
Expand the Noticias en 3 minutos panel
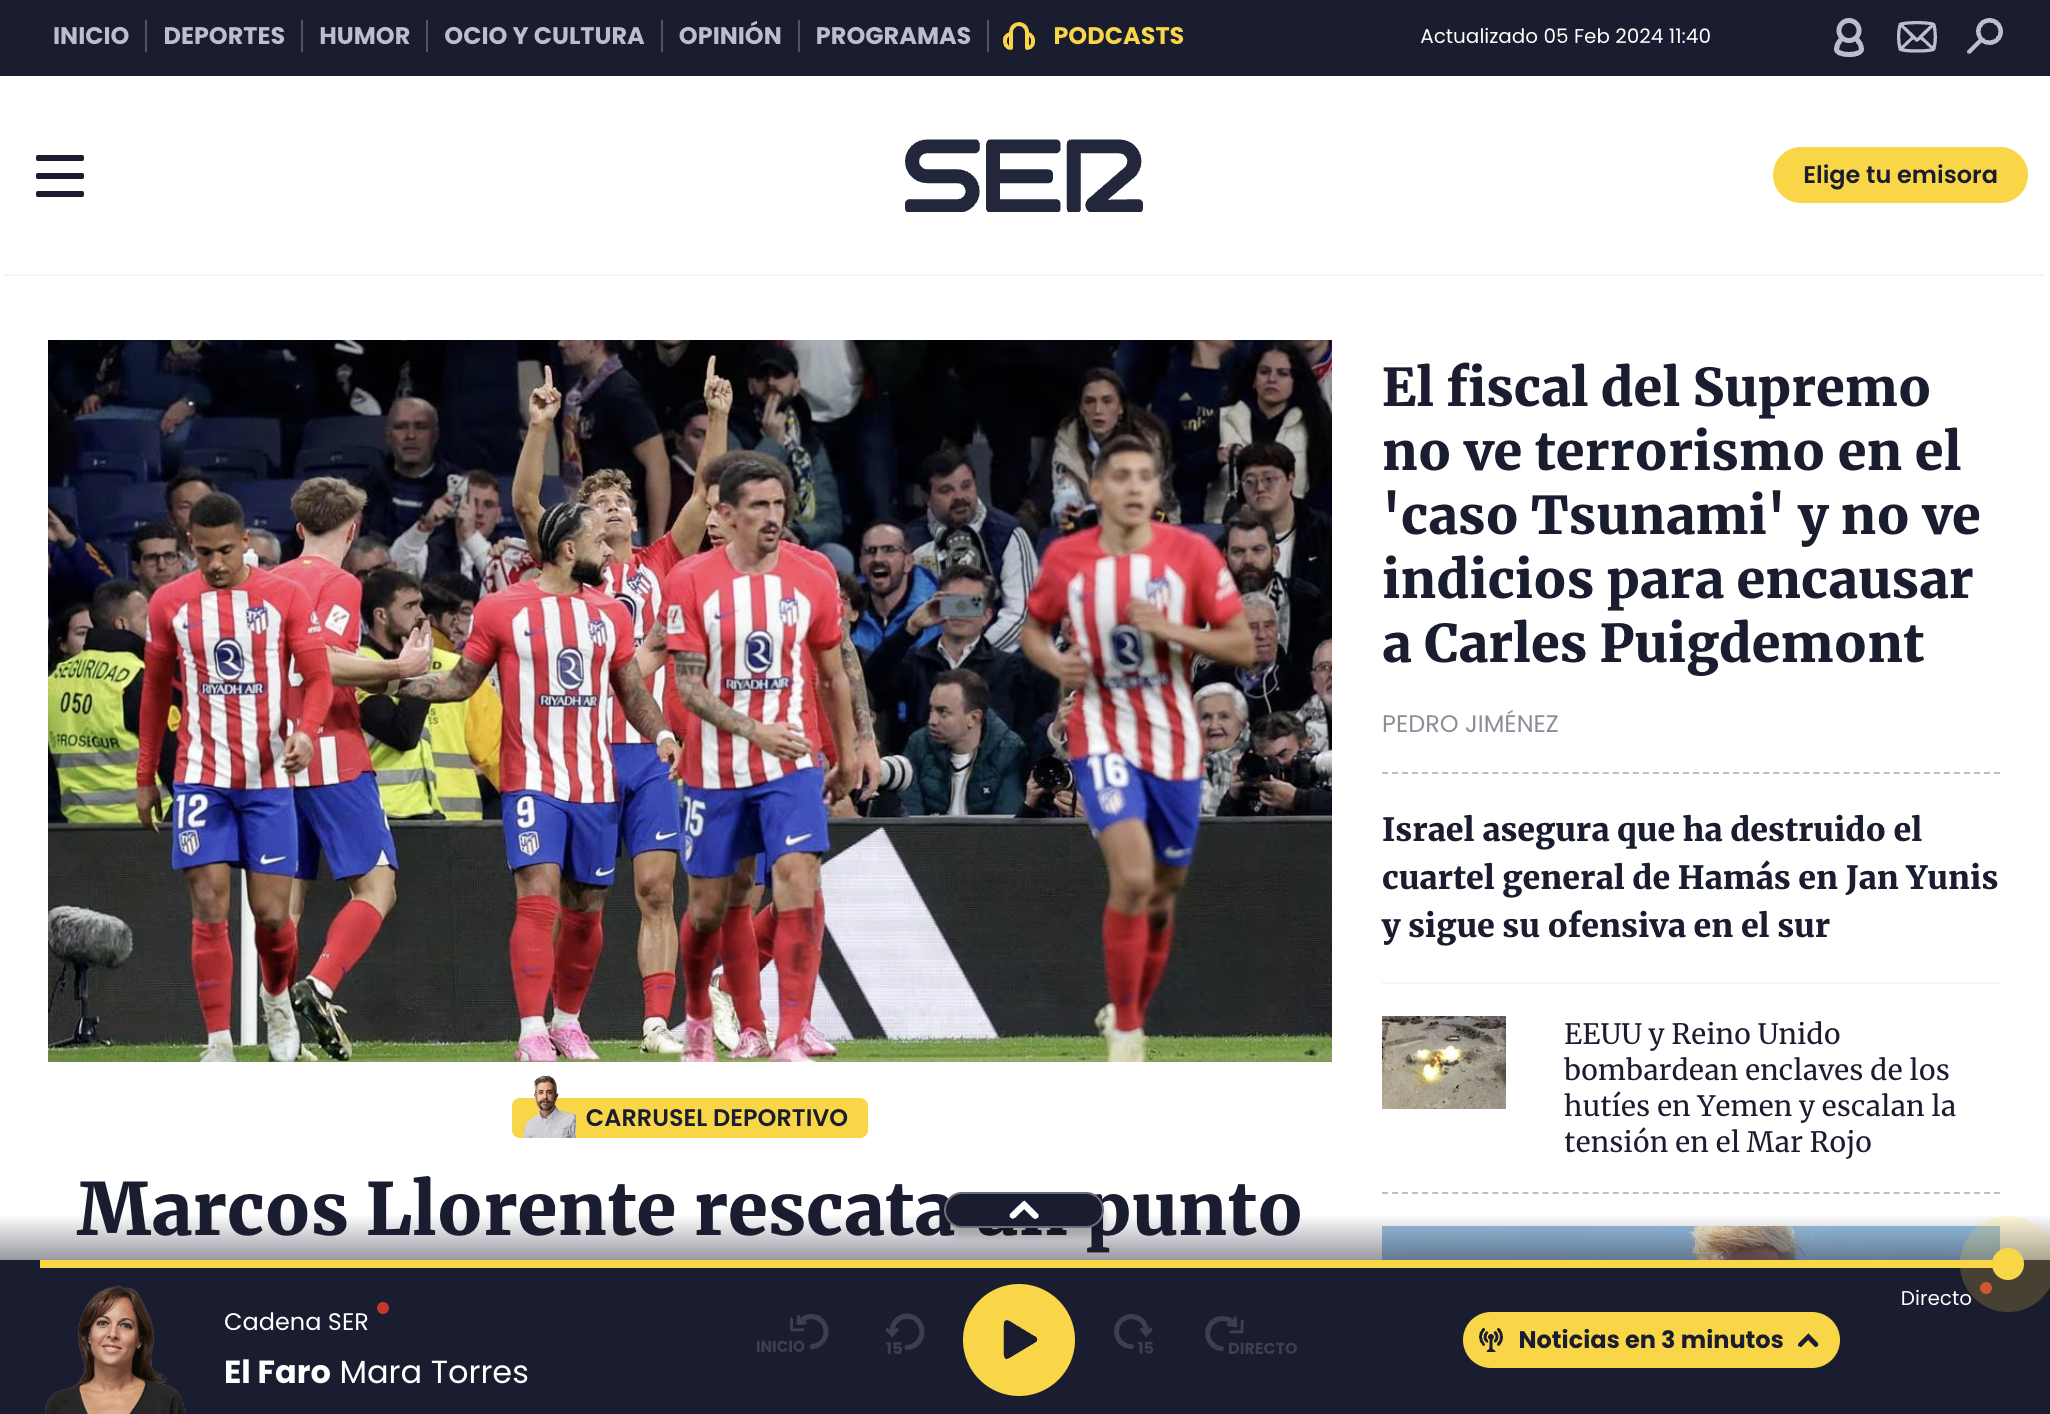[1651, 1339]
